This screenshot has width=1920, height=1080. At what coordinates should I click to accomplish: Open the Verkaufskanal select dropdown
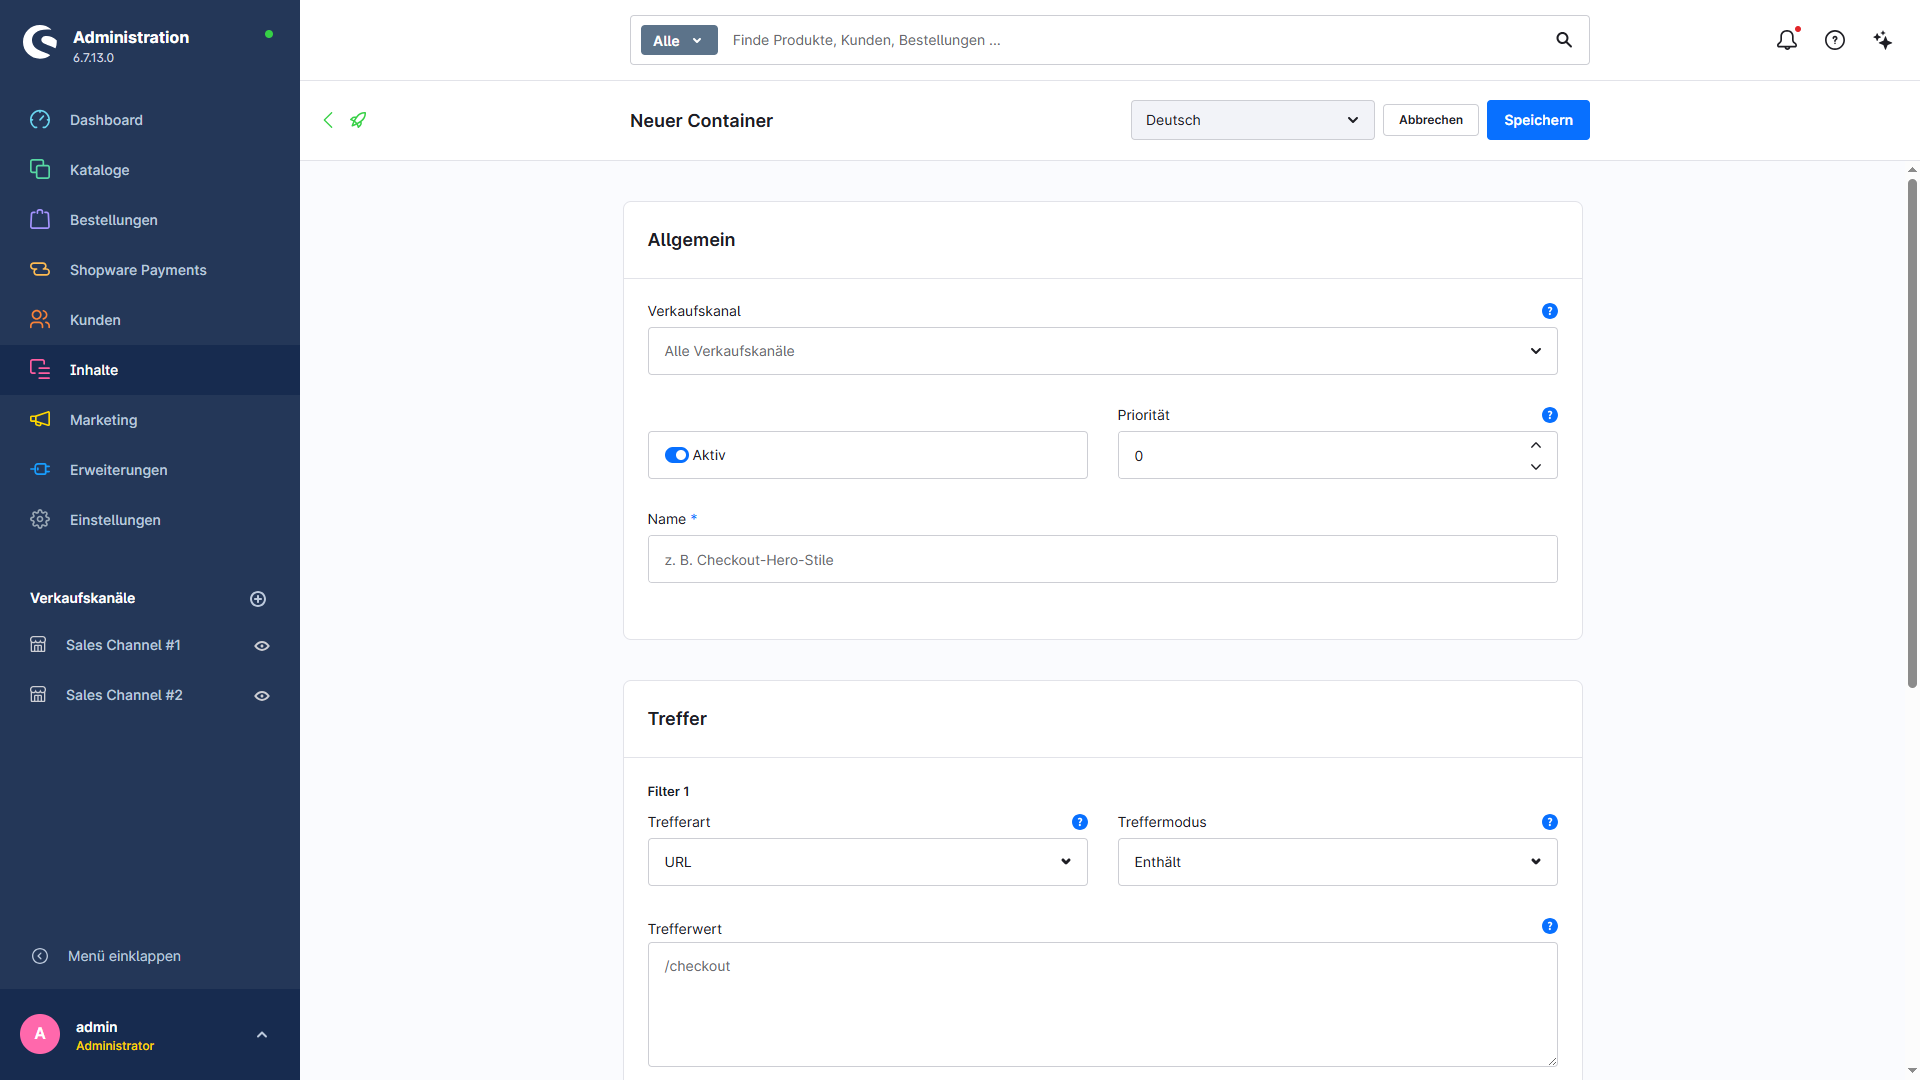(x=1102, y=351)
